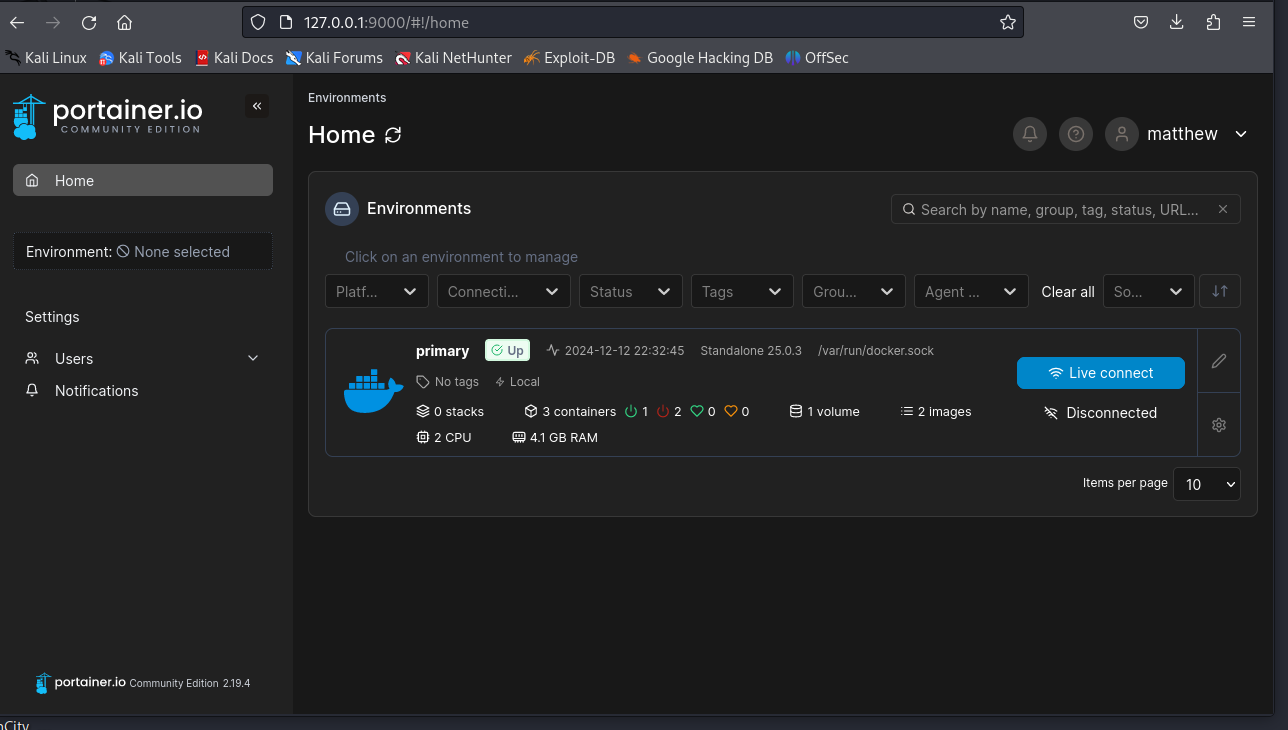Click the browser address bar
Screen dimensions: 1288x730
point(633,22)
